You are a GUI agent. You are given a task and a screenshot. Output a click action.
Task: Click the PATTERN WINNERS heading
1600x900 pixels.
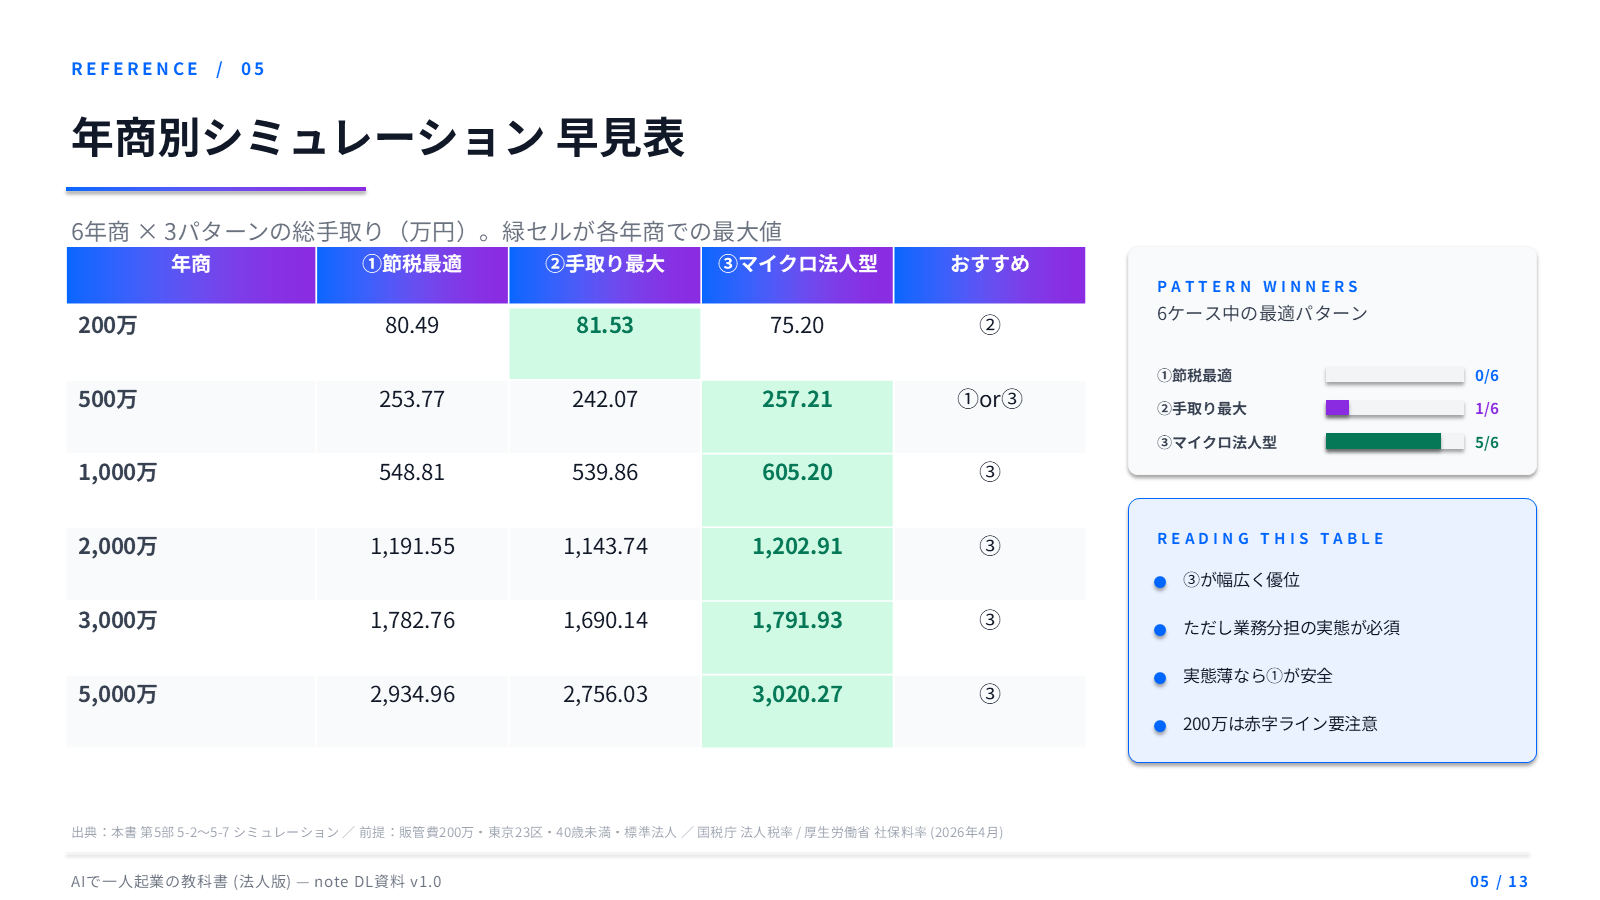(x=1258, y=287)
